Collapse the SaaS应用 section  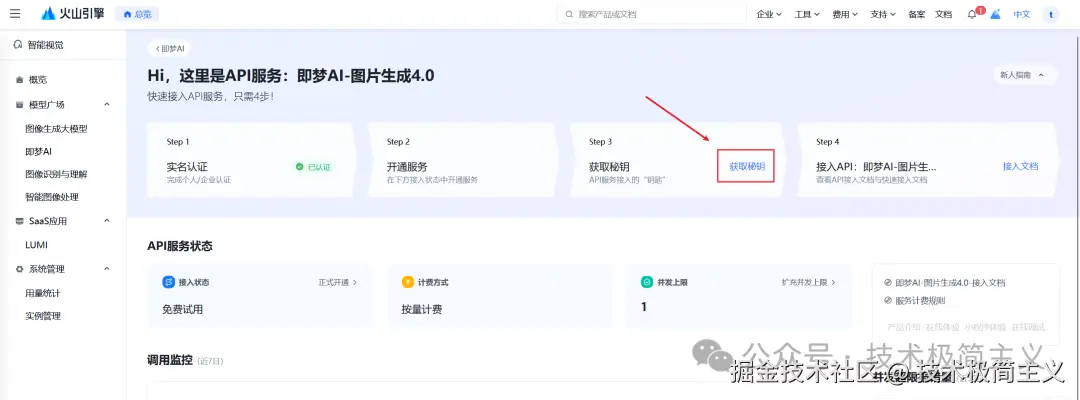(x=107, y=221)
